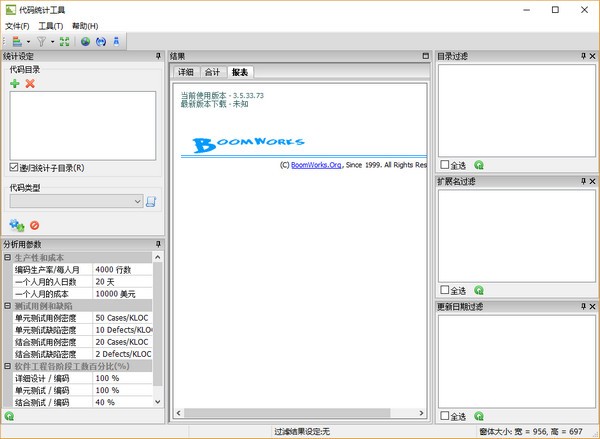The image size is (600, 439).
Task: Select the 报表 tab
Action: [240, 72]
